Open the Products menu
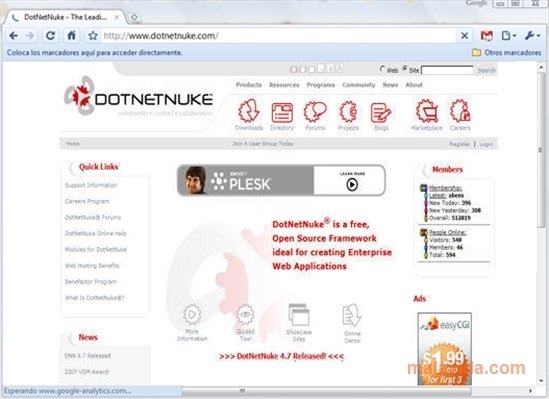 (x=249, y=85)
